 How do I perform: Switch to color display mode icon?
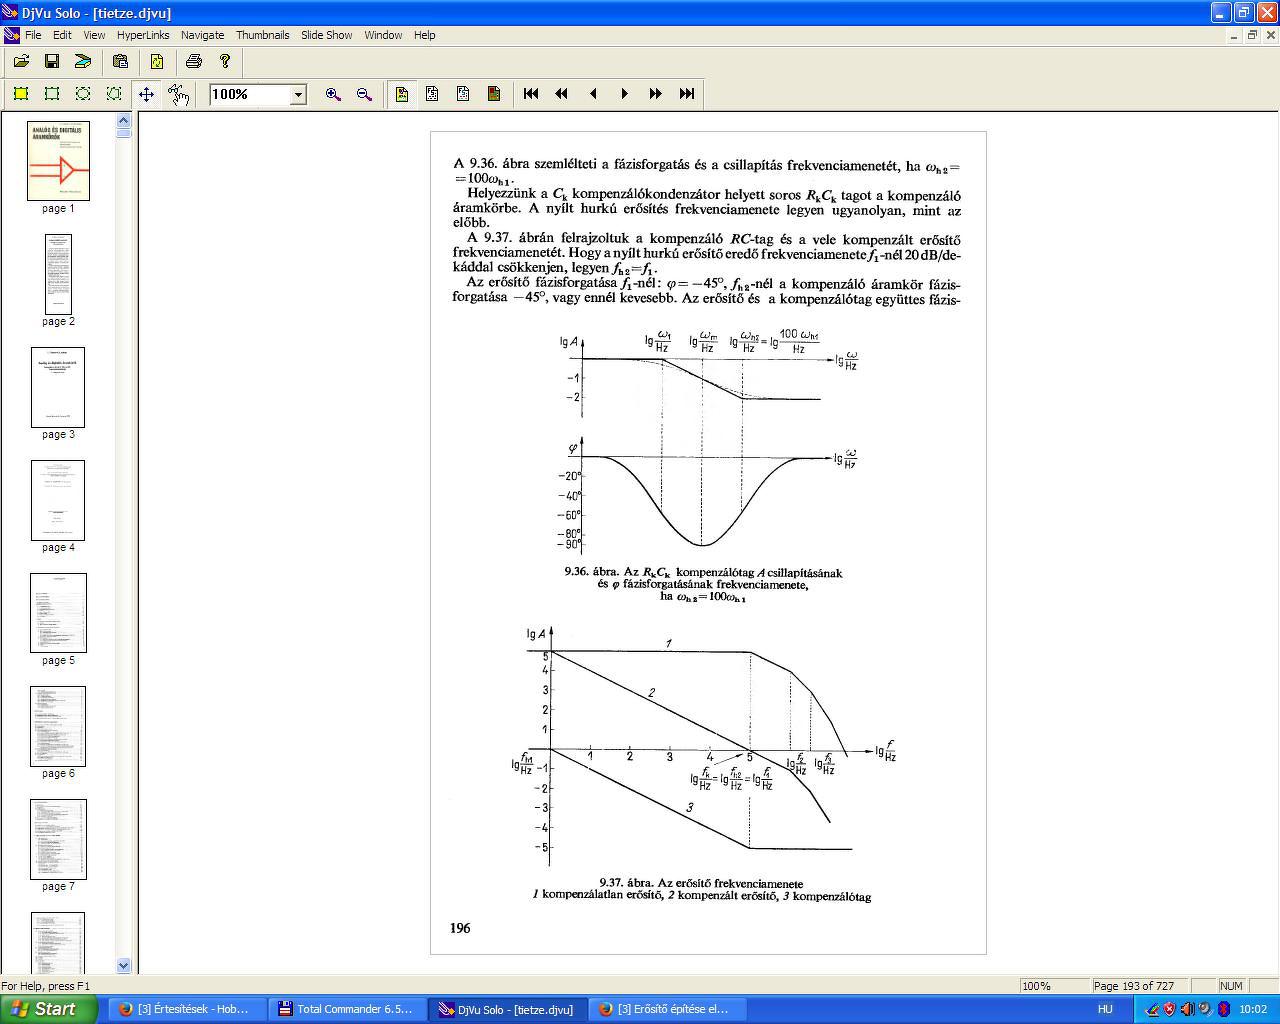click(x=402, y=94)
